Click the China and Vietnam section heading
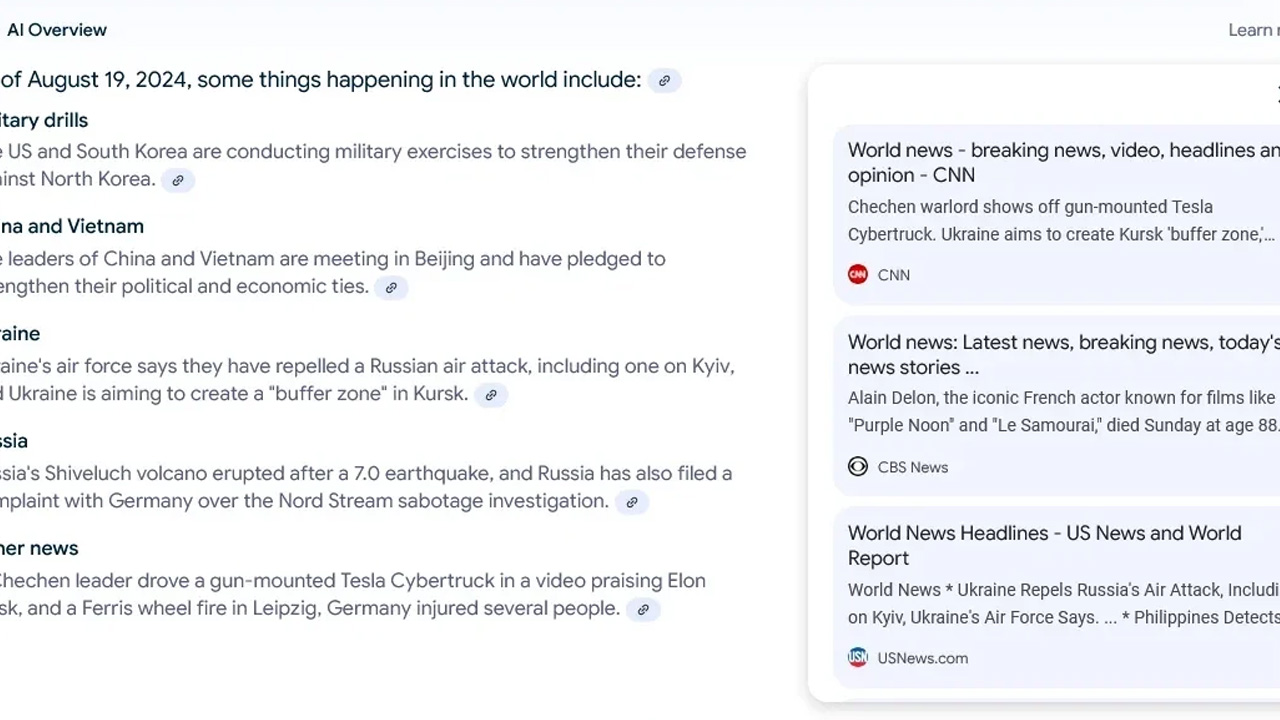Image resolution: width=1280 pixels, height=720 pixels. click(x=72, y=227)
